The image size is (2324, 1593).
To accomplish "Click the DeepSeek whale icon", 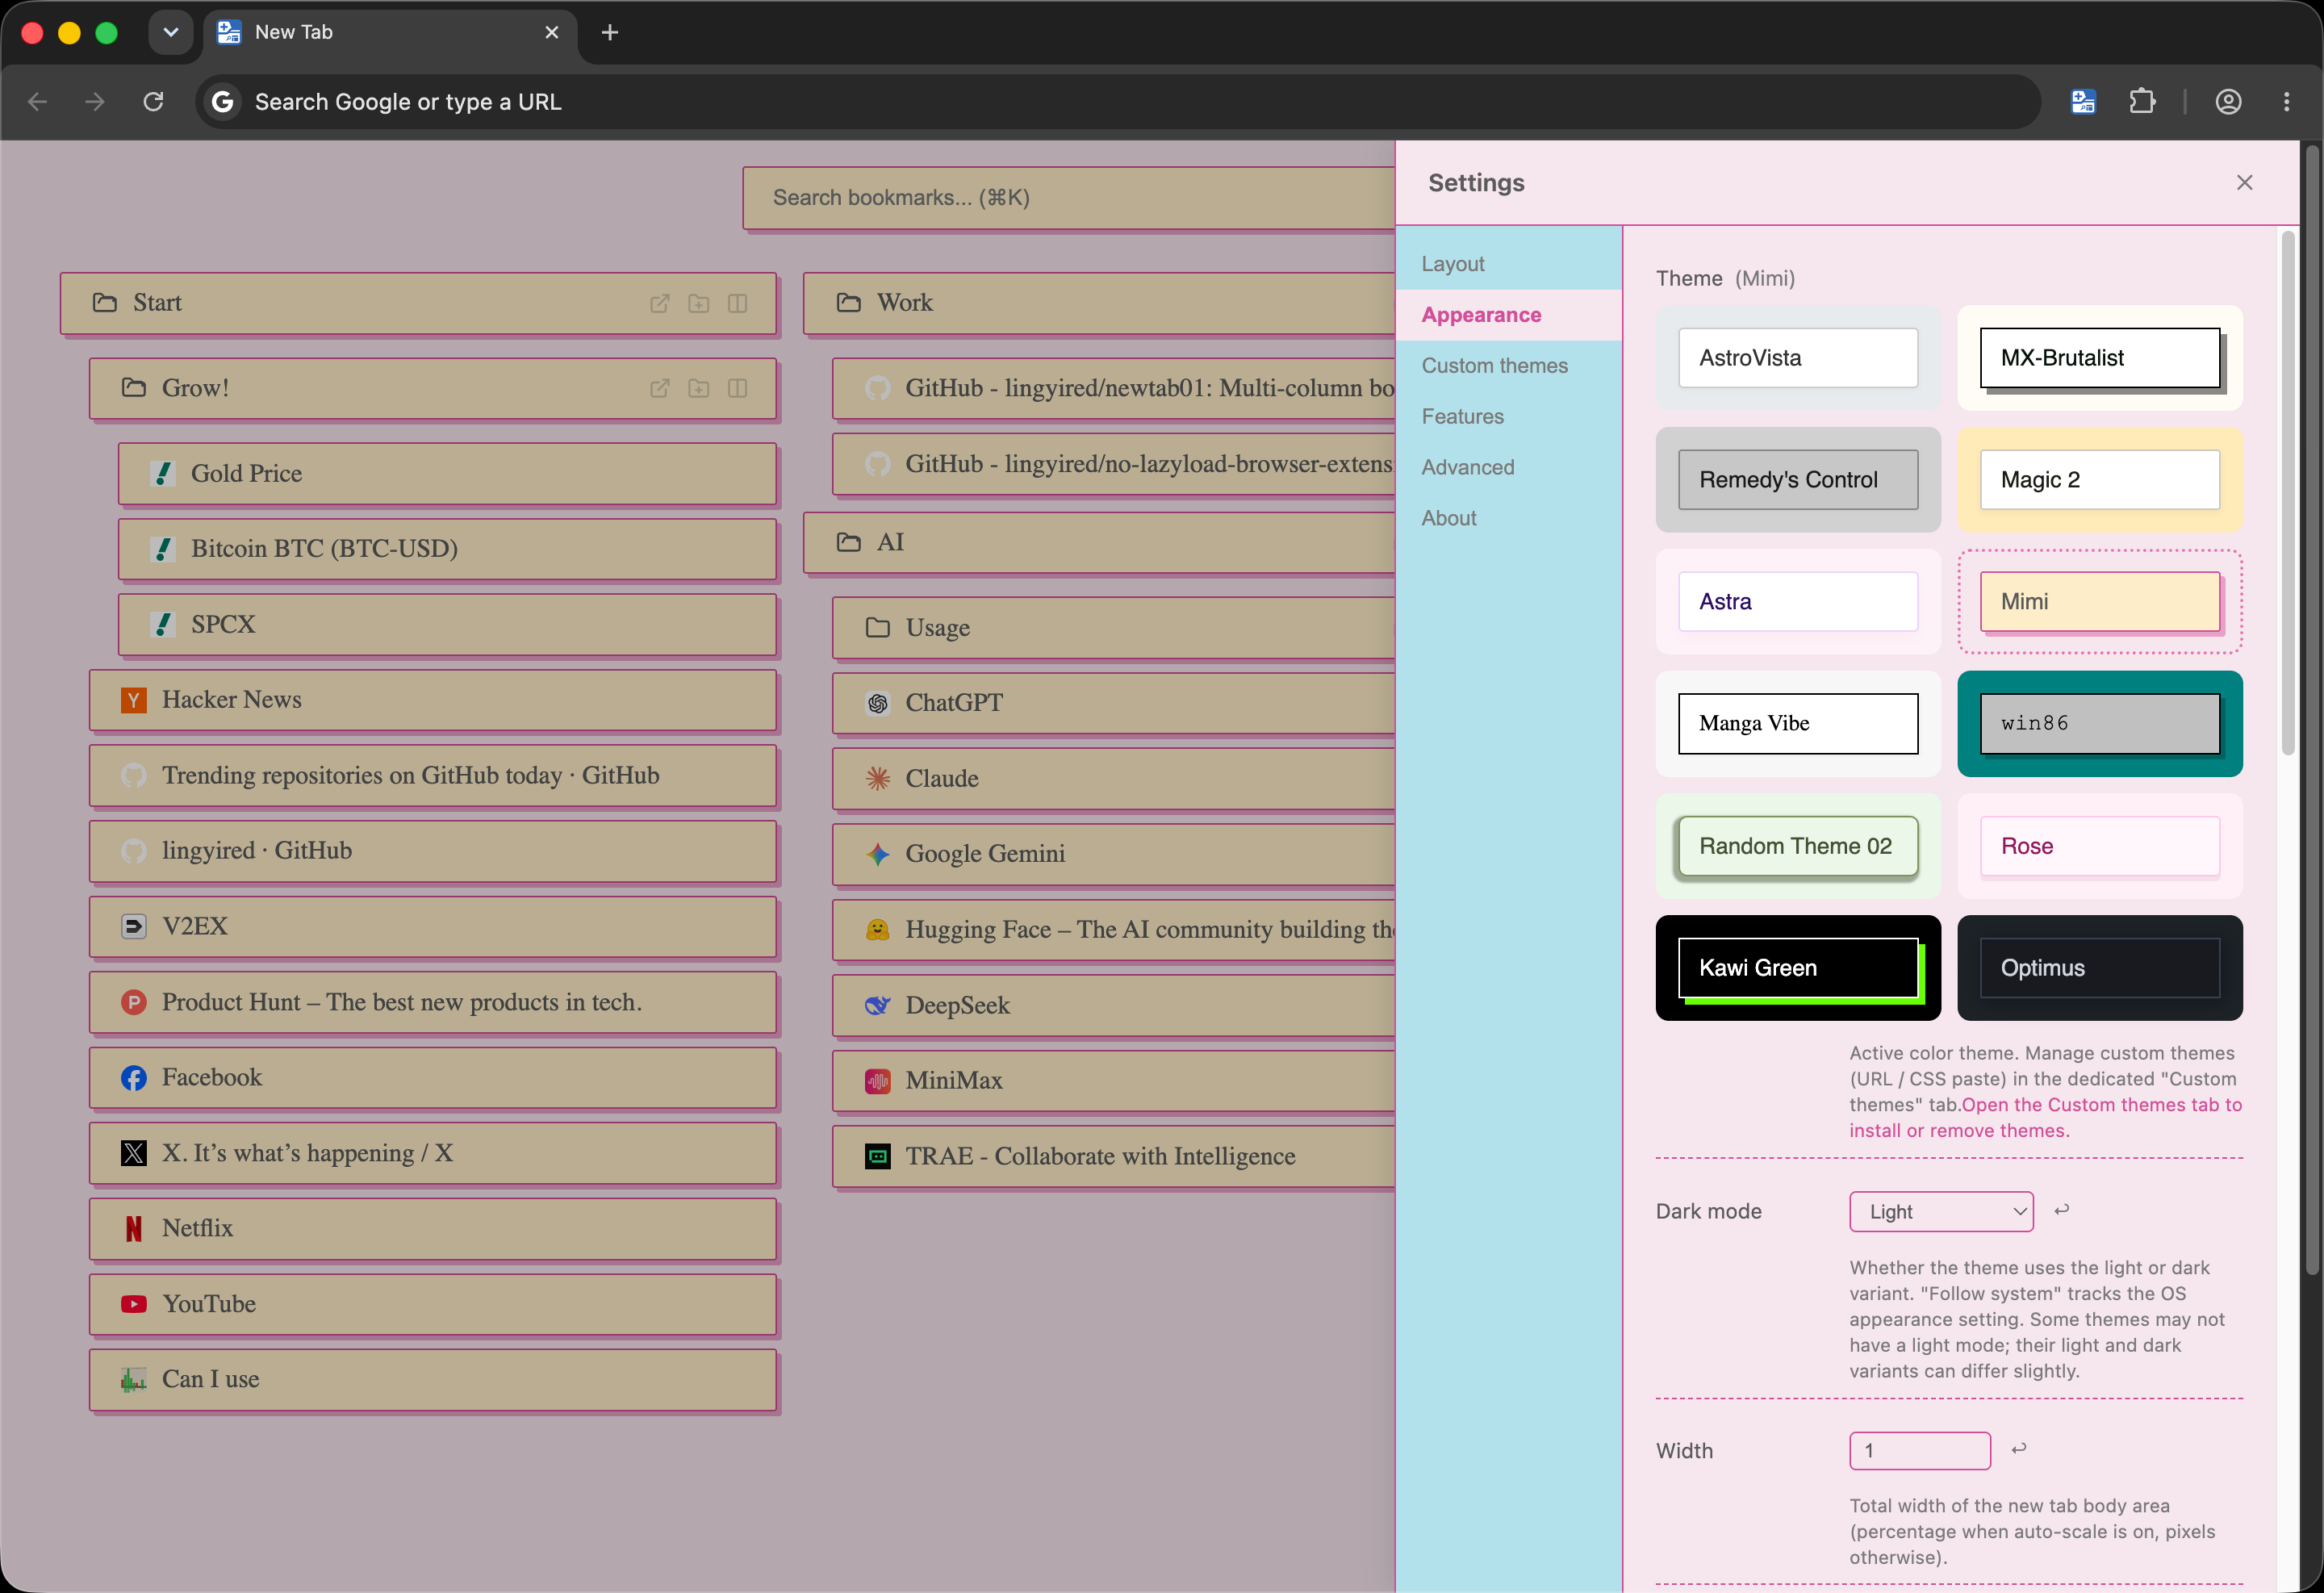I will pyautogui.click(x=878, y=1005).
